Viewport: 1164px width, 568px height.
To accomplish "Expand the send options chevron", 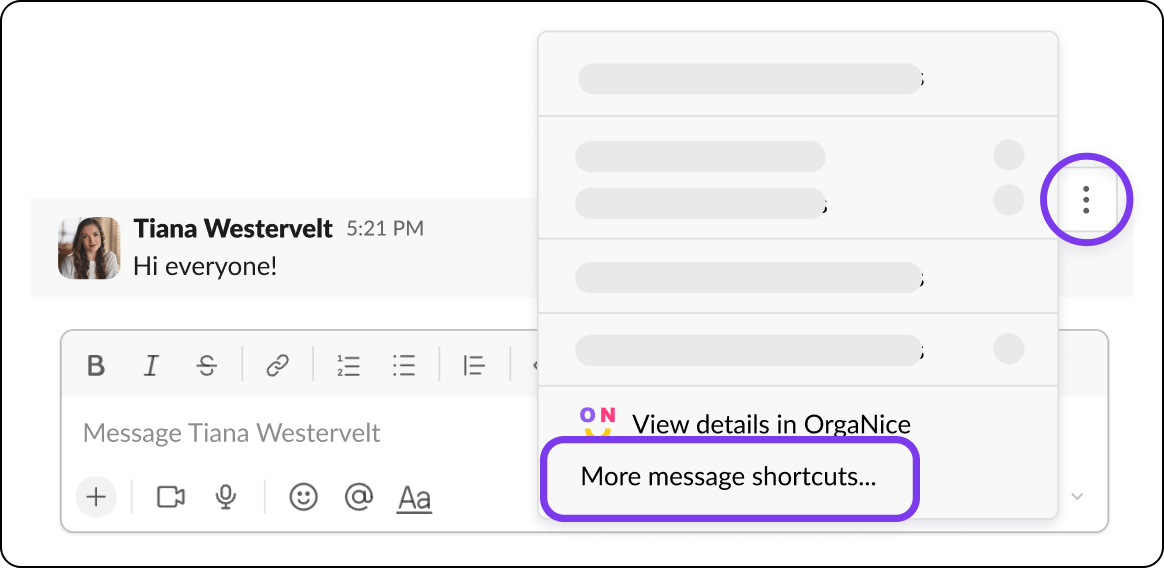I will (1078, 496).
